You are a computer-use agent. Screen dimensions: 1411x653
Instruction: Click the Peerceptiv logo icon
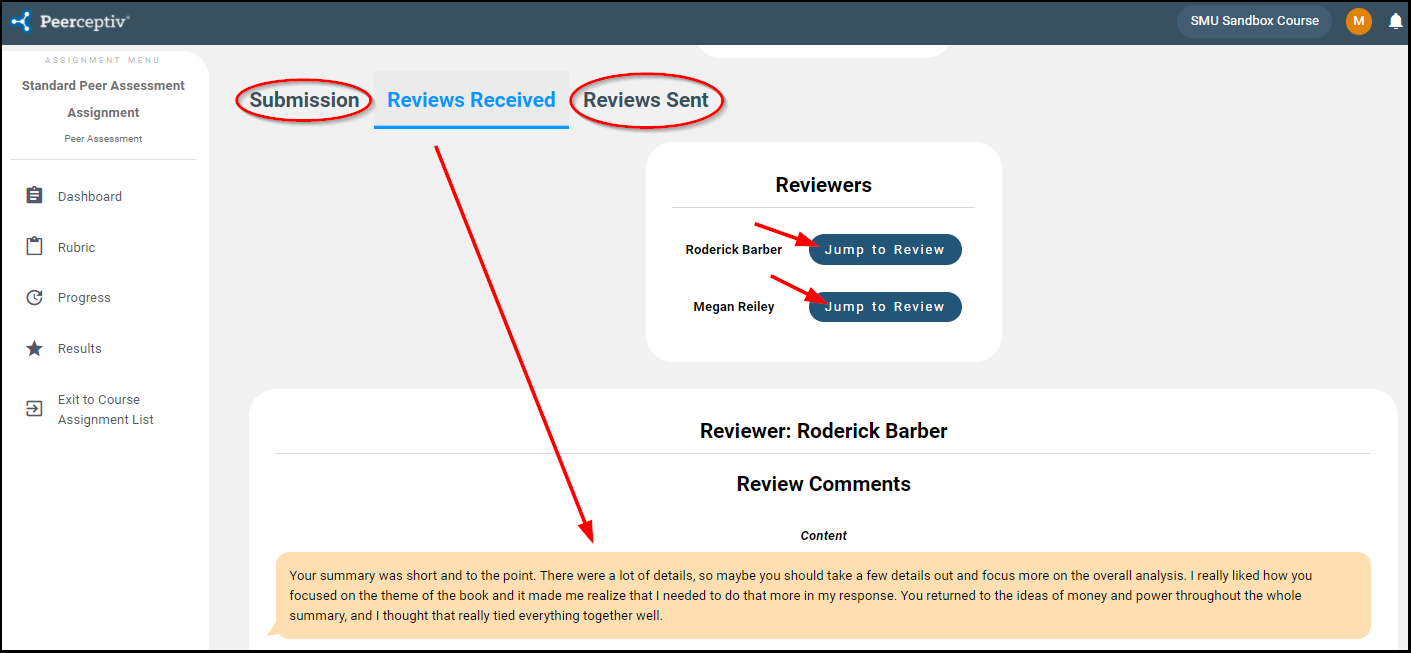pos(21,21)
